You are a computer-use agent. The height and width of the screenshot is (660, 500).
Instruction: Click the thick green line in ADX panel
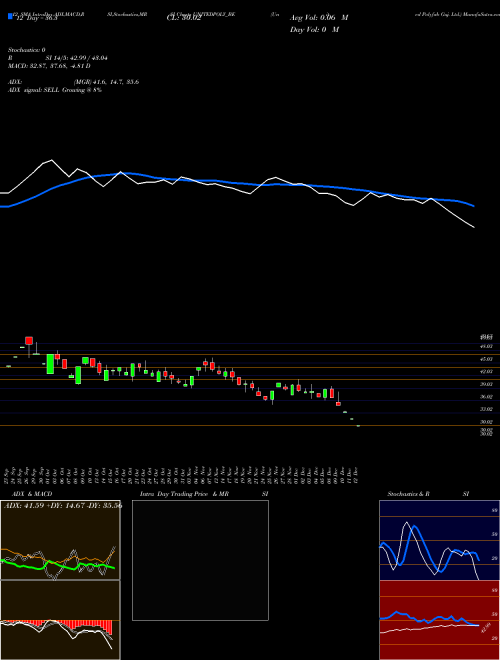pyautogui.click(x=58, y=565)
